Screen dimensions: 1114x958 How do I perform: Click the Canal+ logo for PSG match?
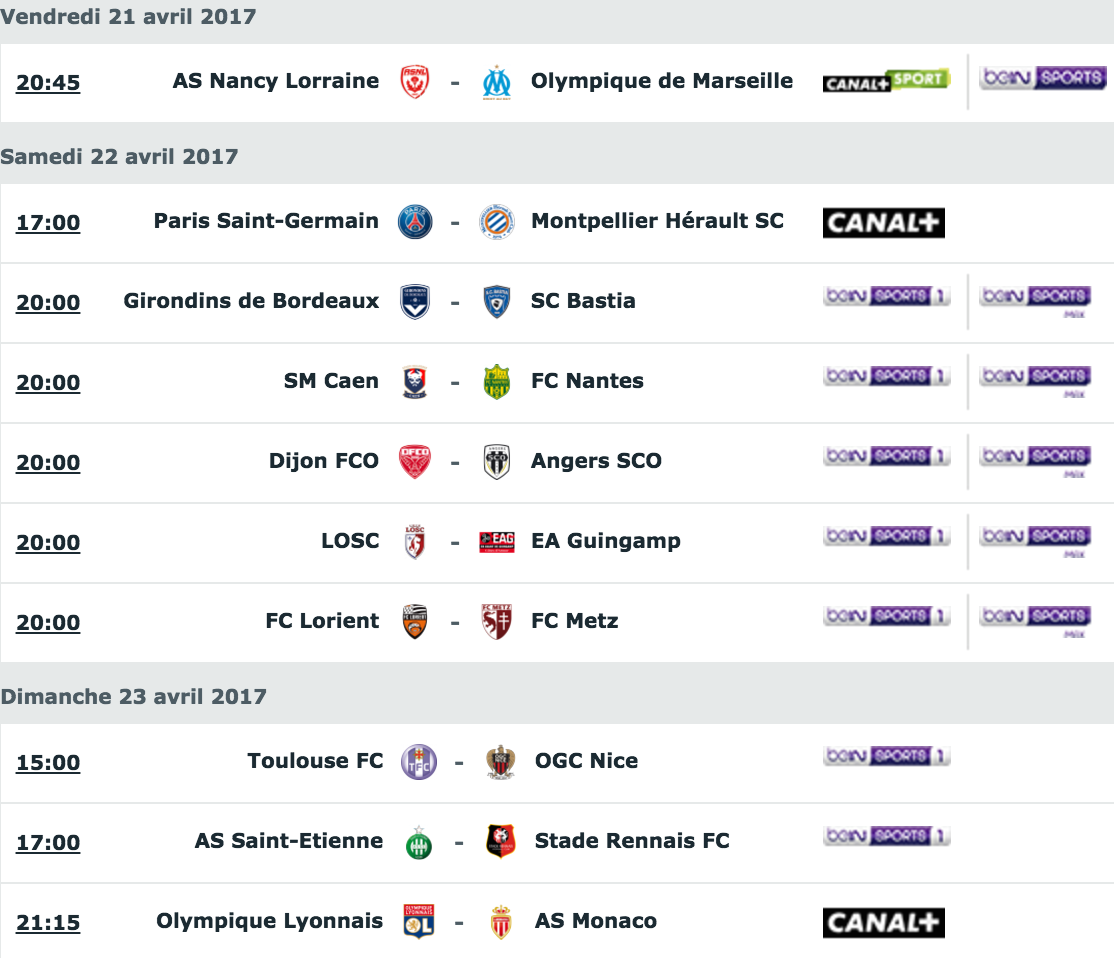pyautogui.click(x=884, y=222)
